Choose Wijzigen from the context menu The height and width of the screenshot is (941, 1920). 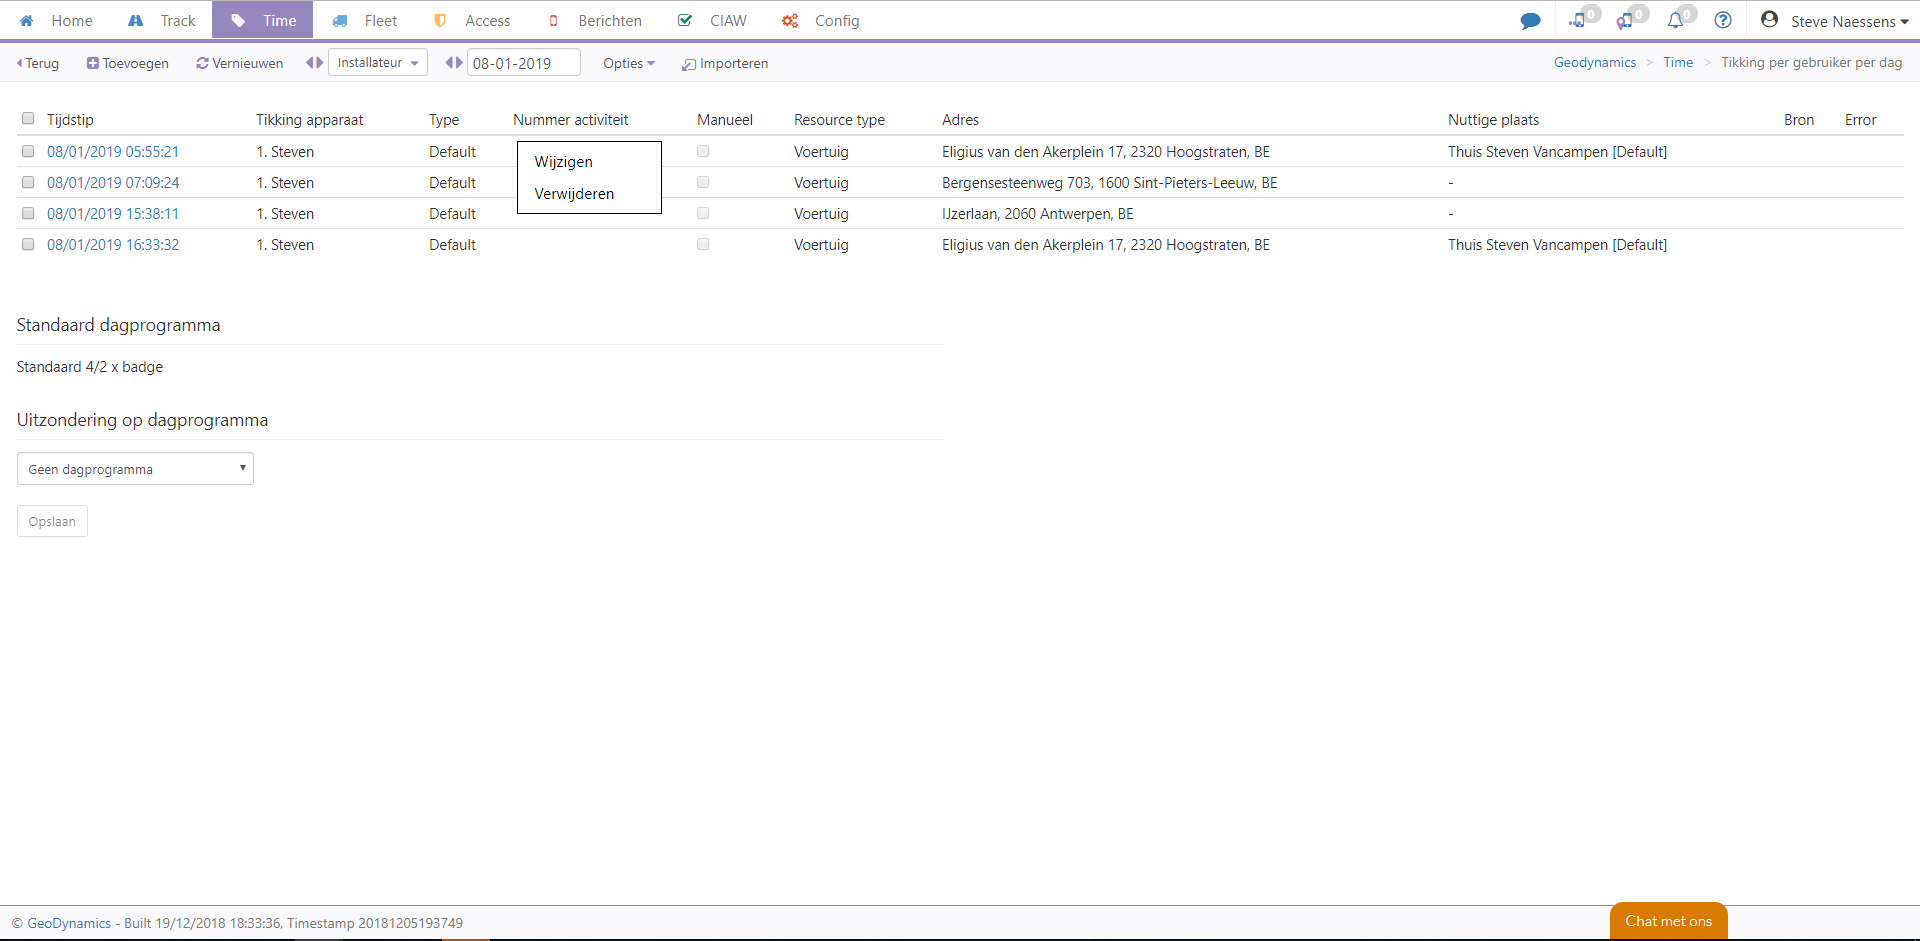pos(563,162)
